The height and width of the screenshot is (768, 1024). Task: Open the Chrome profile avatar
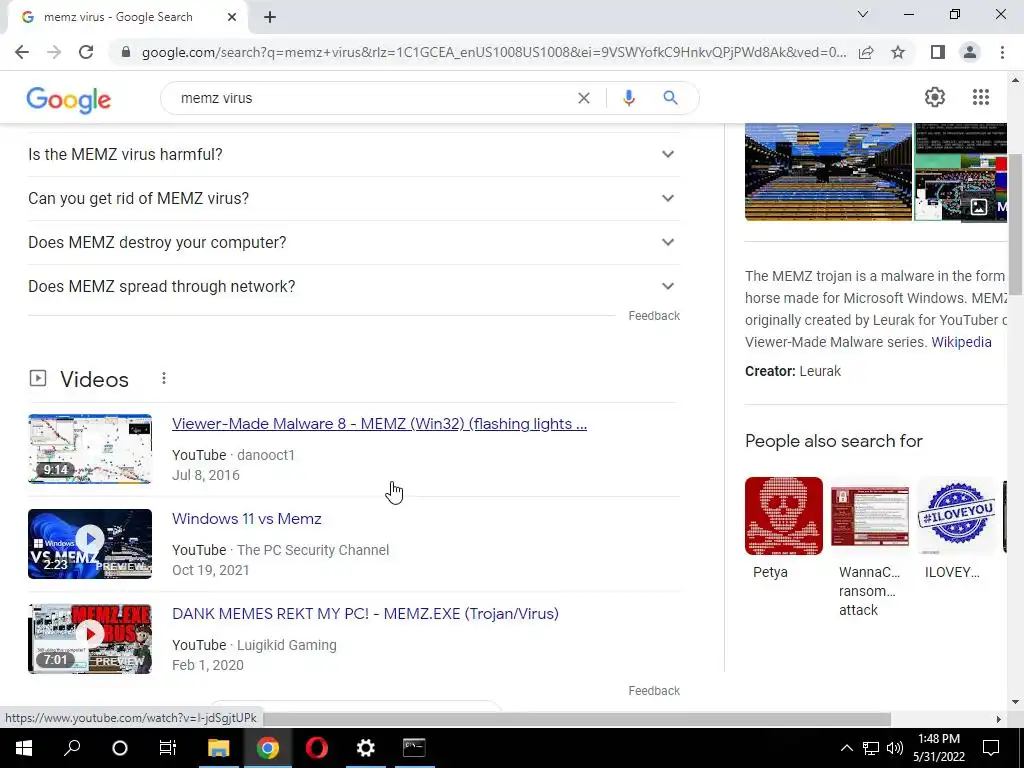(x=970, y=52)
